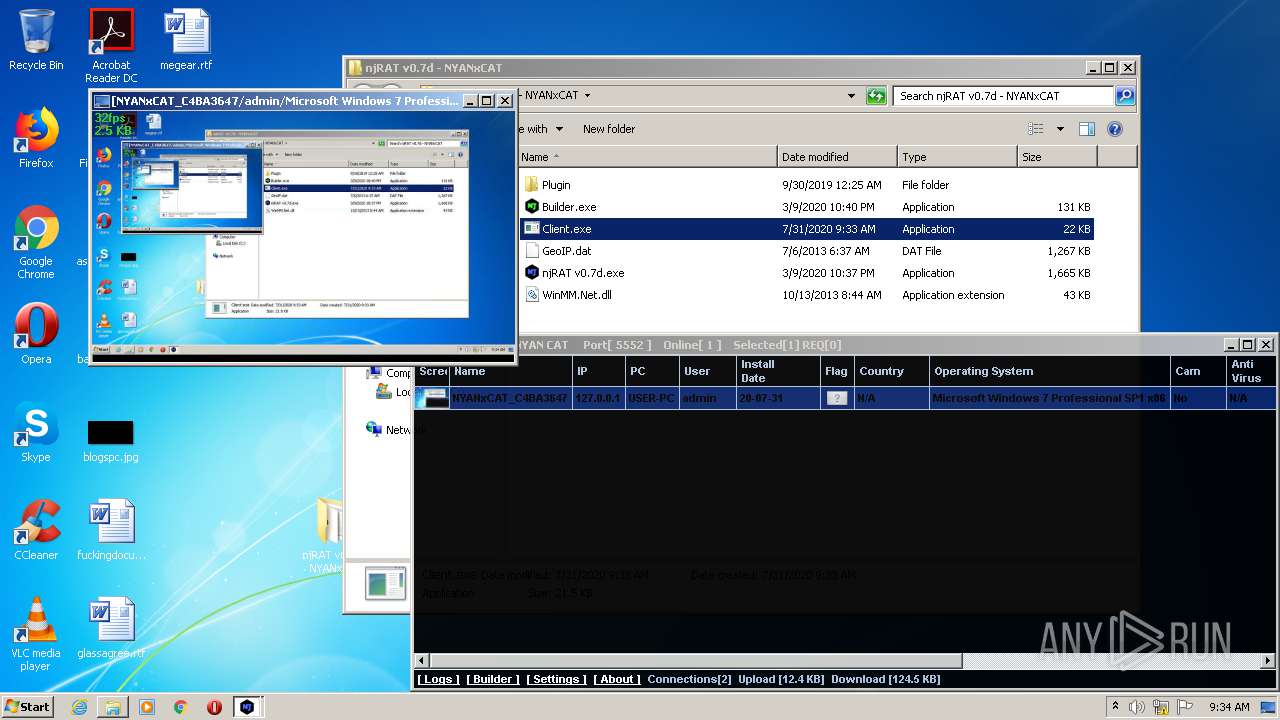Click the njRAT scrollbar left arrow
The height and width of the screenshot is (720, 1280).
pos(422,661)
